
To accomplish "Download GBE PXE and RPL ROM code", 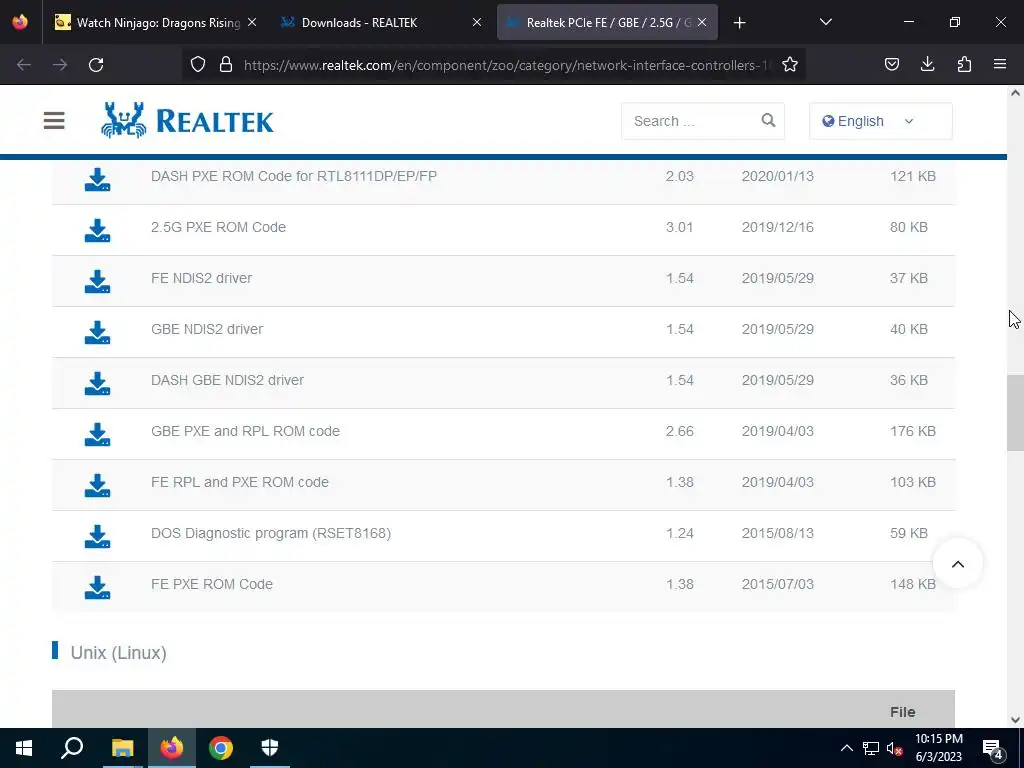I will pos(97,434).
